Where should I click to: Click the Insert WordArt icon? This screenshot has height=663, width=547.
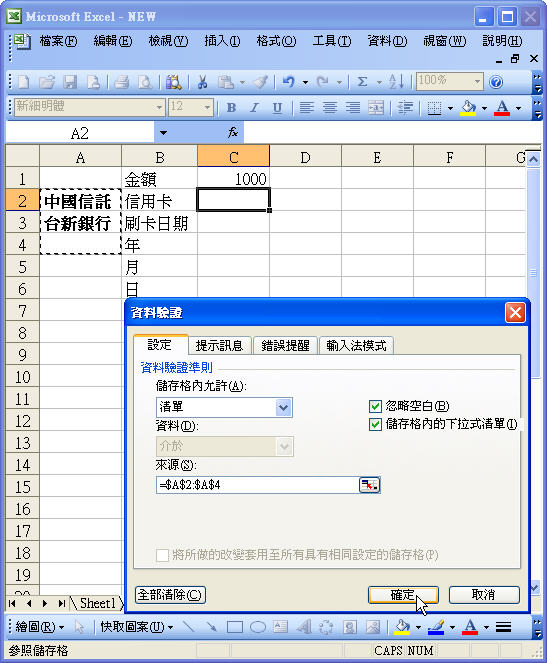click(x=304, y=627)
